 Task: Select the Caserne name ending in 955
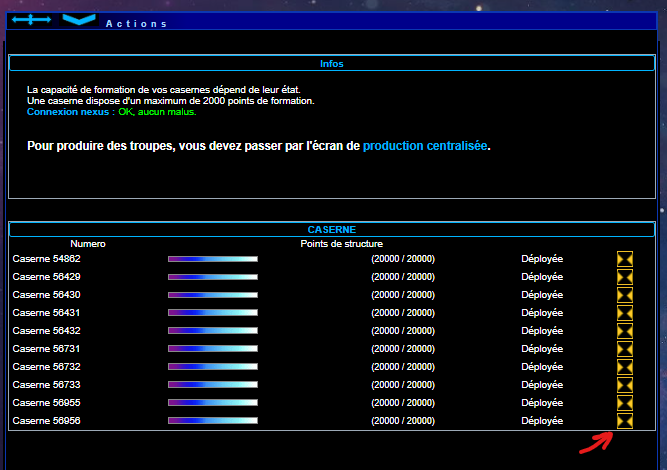click(46, 403)
